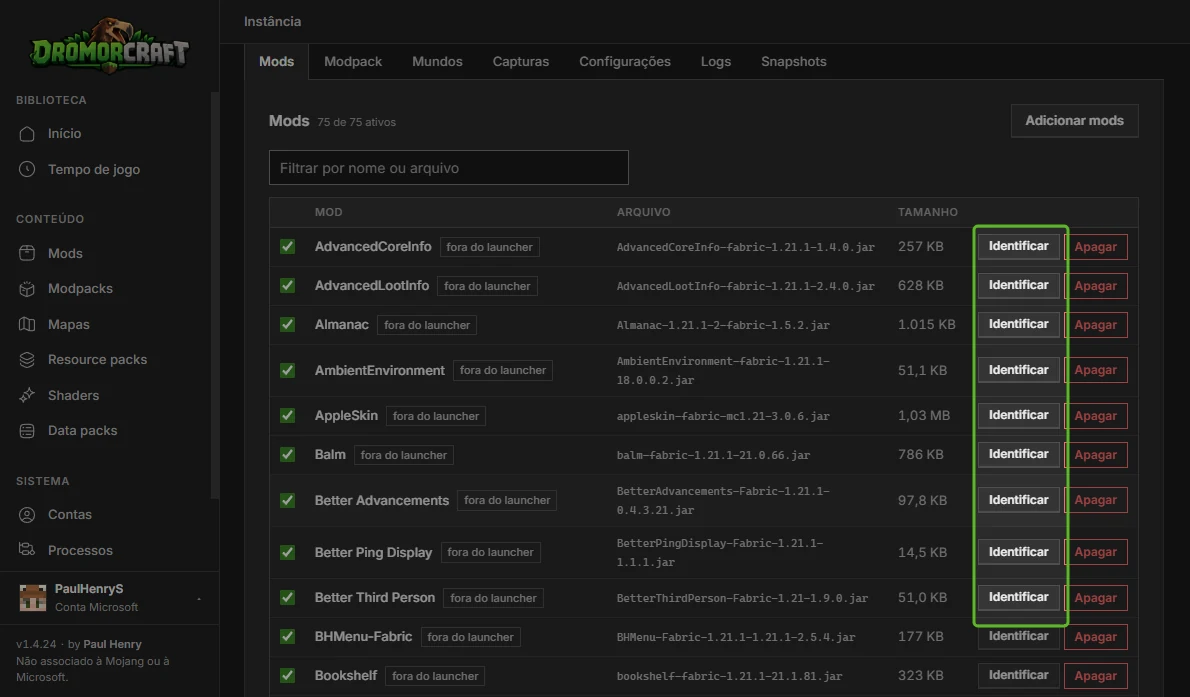Click Apagar for BHMenu-Fabric
Image resolution: width=1190 pixels, height=697 pixels.
pos(1096,637)
